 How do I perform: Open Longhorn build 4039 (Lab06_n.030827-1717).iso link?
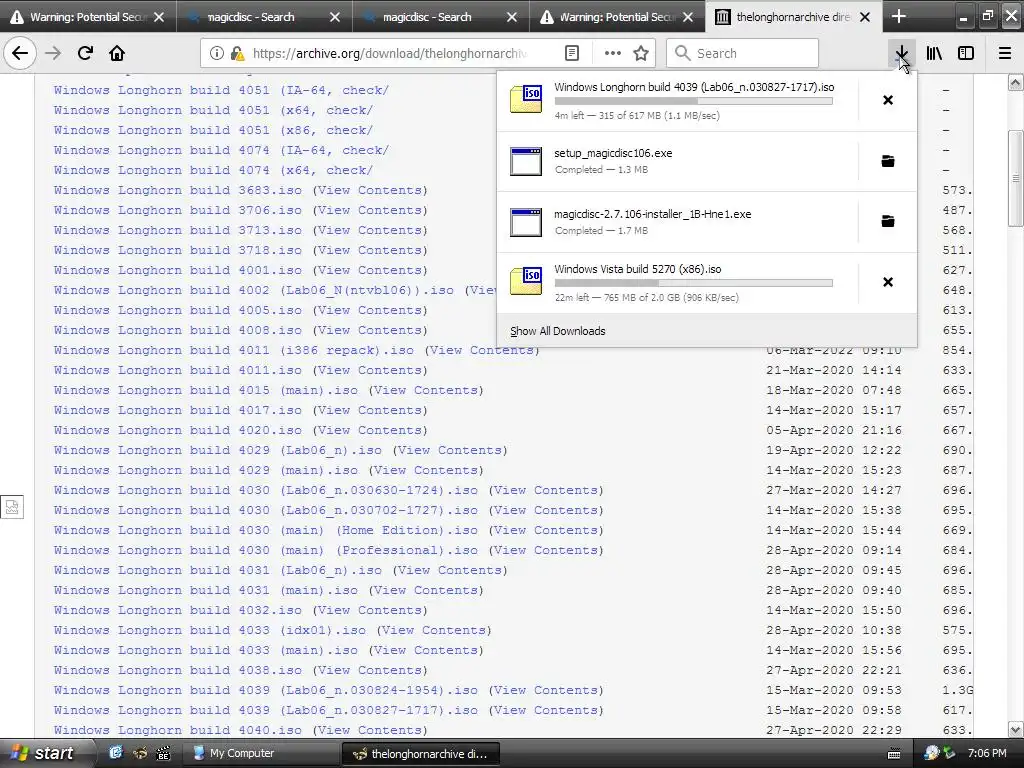tap(266, 710)
